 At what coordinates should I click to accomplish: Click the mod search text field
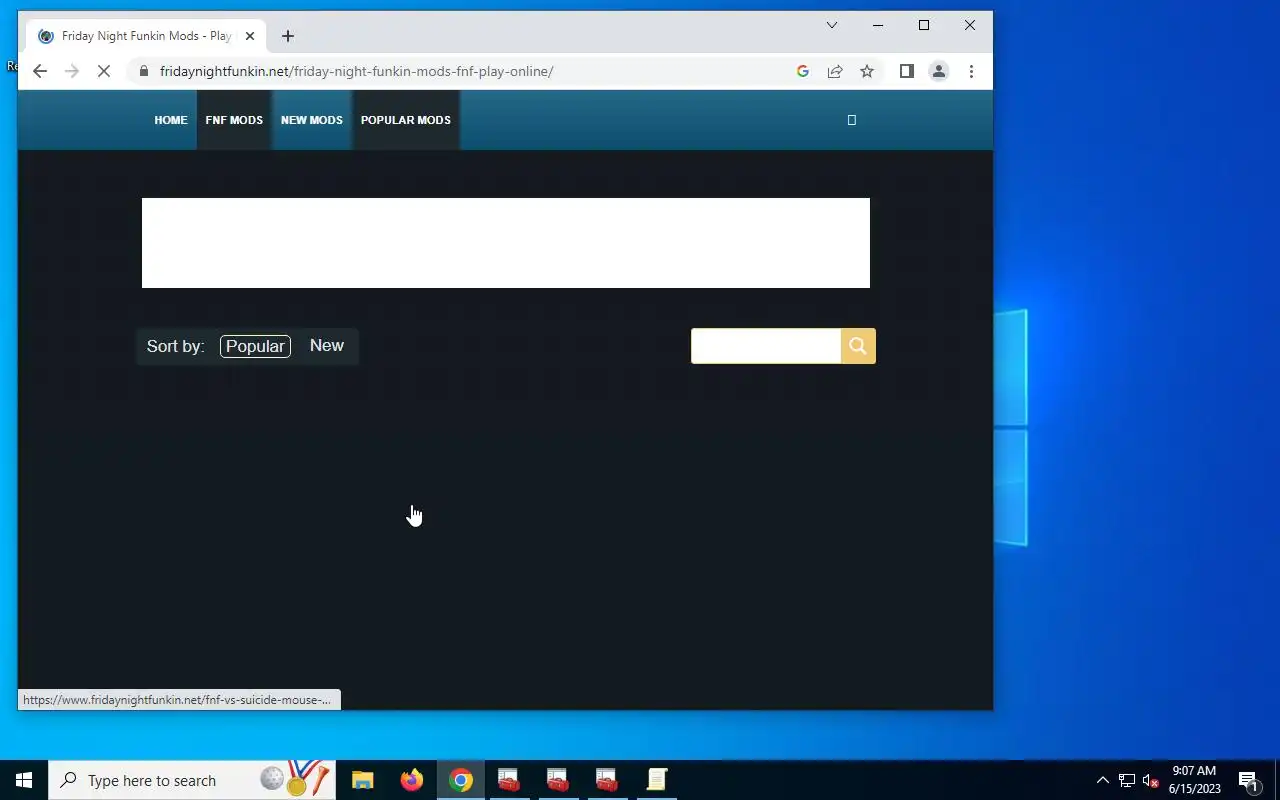[766, 346]
